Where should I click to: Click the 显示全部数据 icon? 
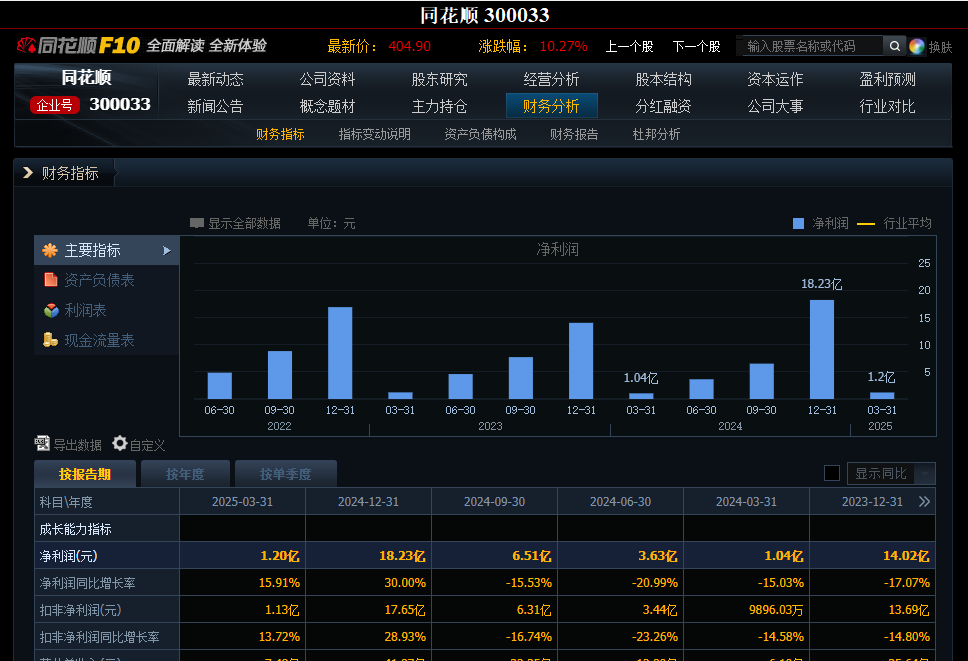[x=197, y=223]
